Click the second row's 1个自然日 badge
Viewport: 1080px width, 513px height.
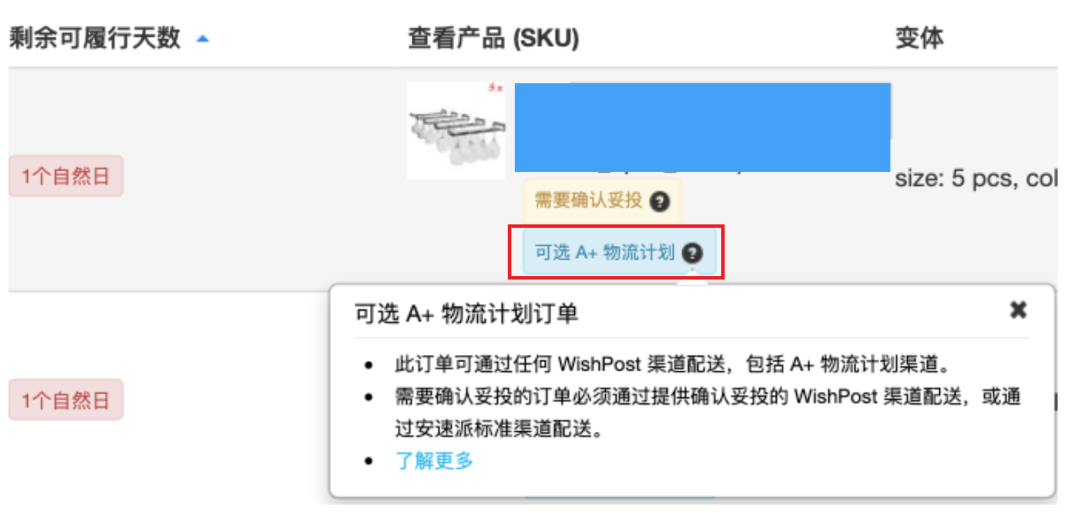point(66,400)
